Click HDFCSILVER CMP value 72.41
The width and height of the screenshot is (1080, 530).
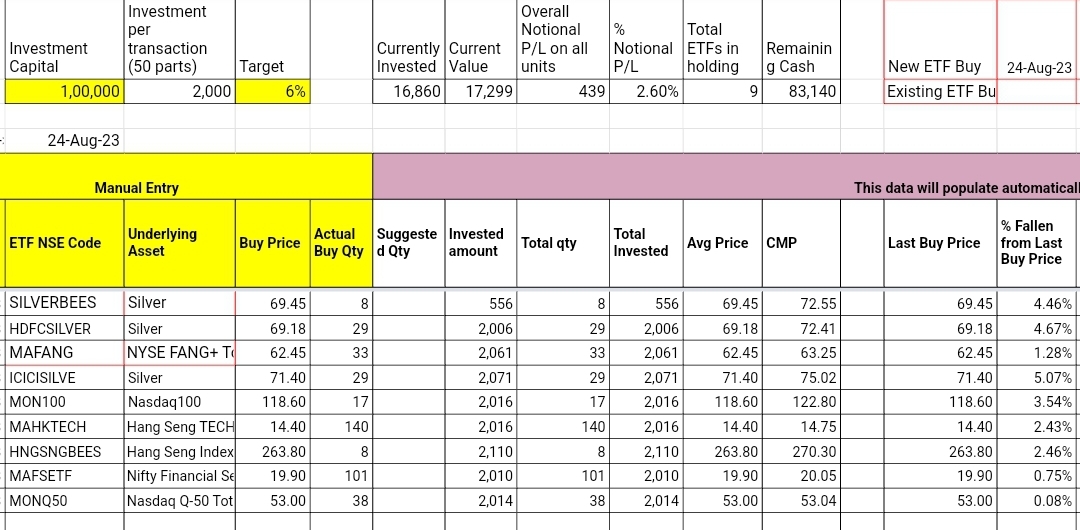click(801, 329)
